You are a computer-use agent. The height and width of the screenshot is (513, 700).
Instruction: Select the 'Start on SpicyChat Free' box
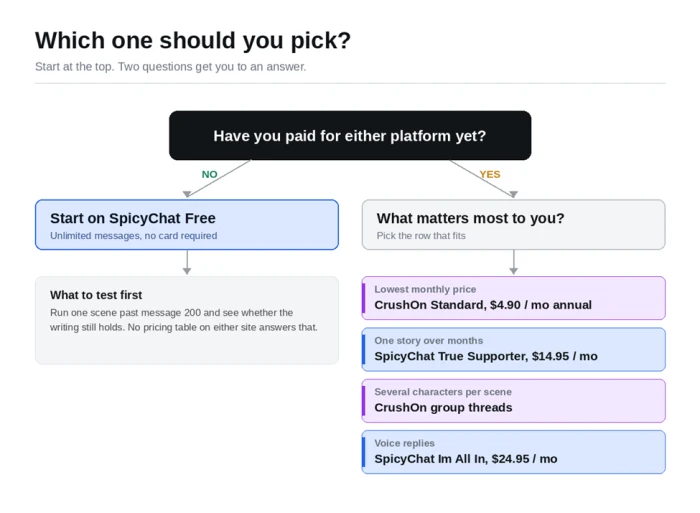point(187,225)
